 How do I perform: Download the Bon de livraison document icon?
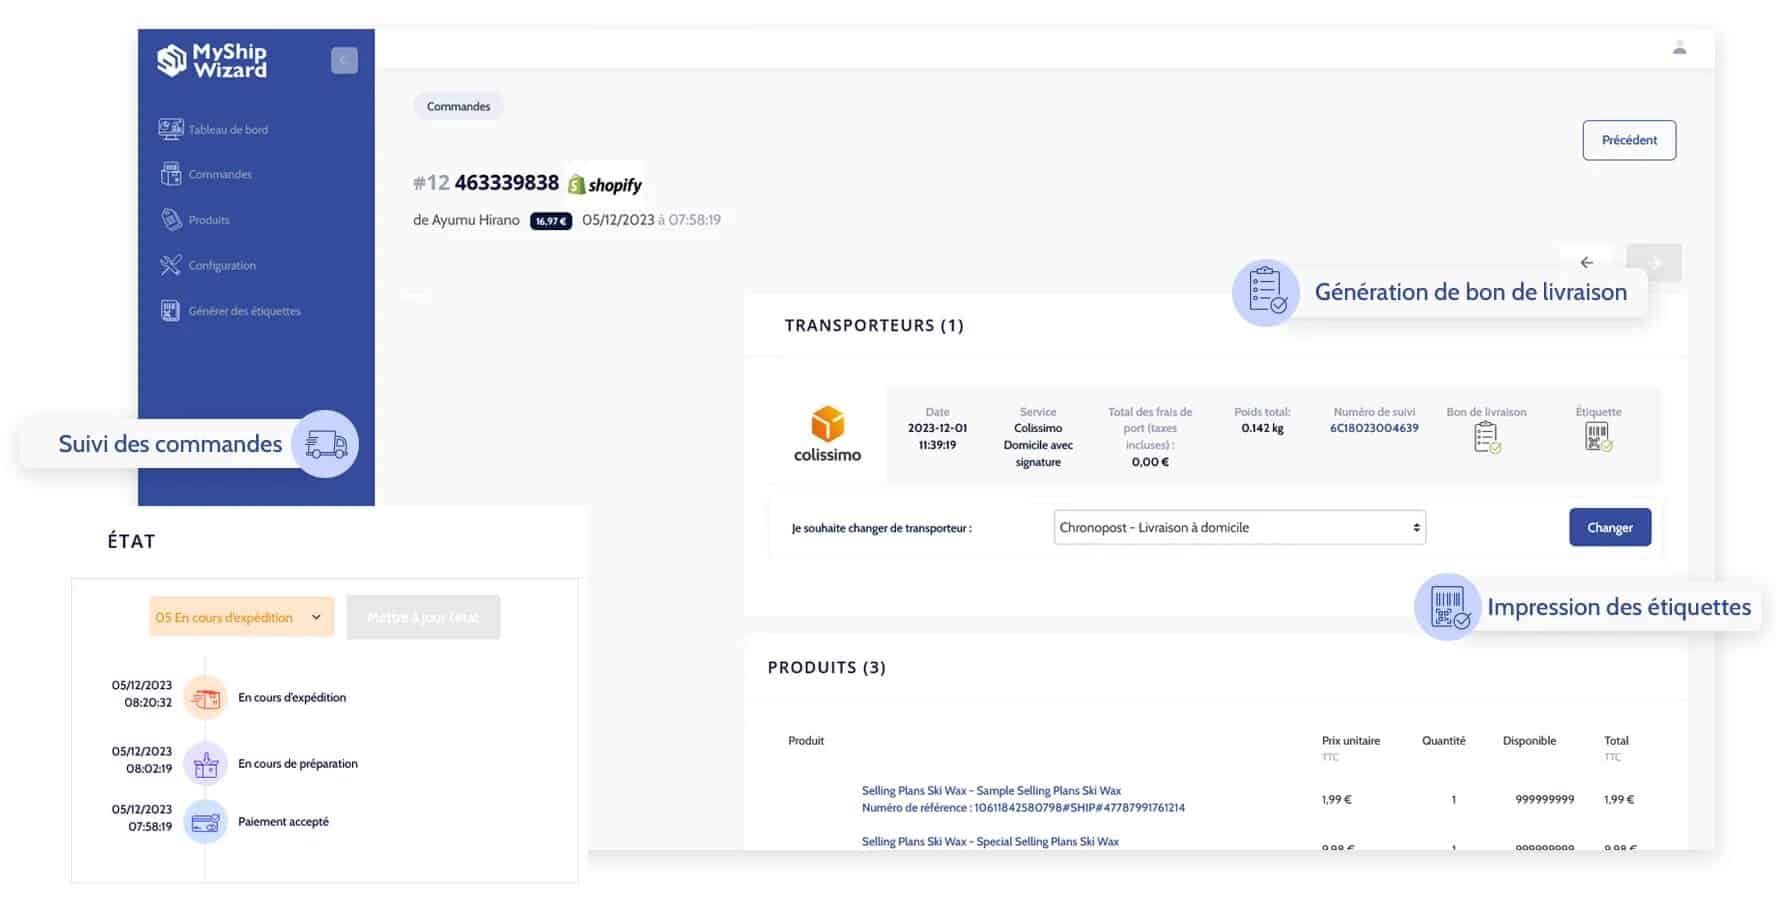point(1487,438)
